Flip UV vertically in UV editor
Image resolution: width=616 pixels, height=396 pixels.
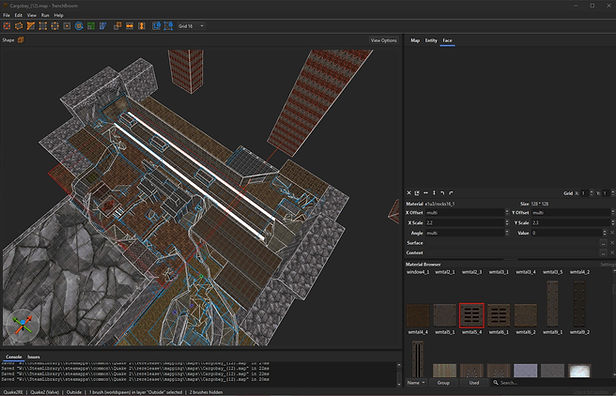434,193
